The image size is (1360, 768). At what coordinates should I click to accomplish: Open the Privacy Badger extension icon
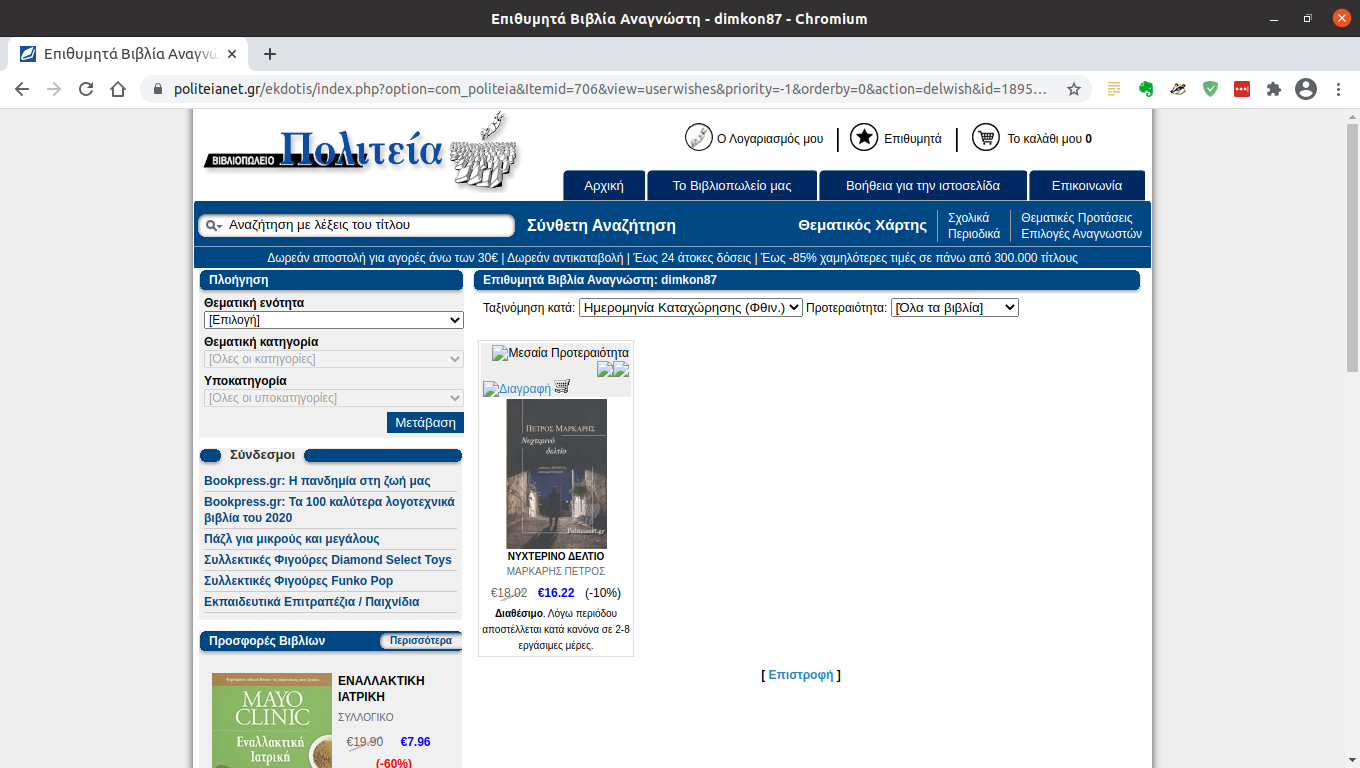click(1178, 89)
